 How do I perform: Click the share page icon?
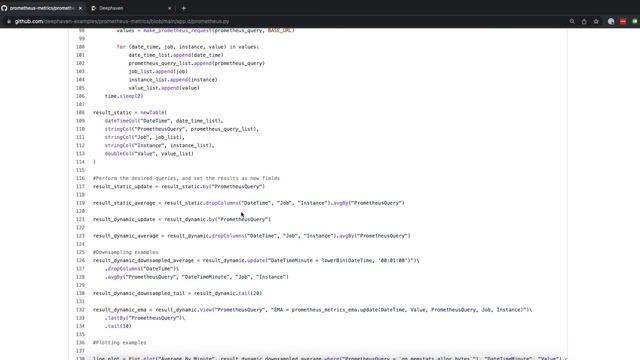(x=584, y=21)
